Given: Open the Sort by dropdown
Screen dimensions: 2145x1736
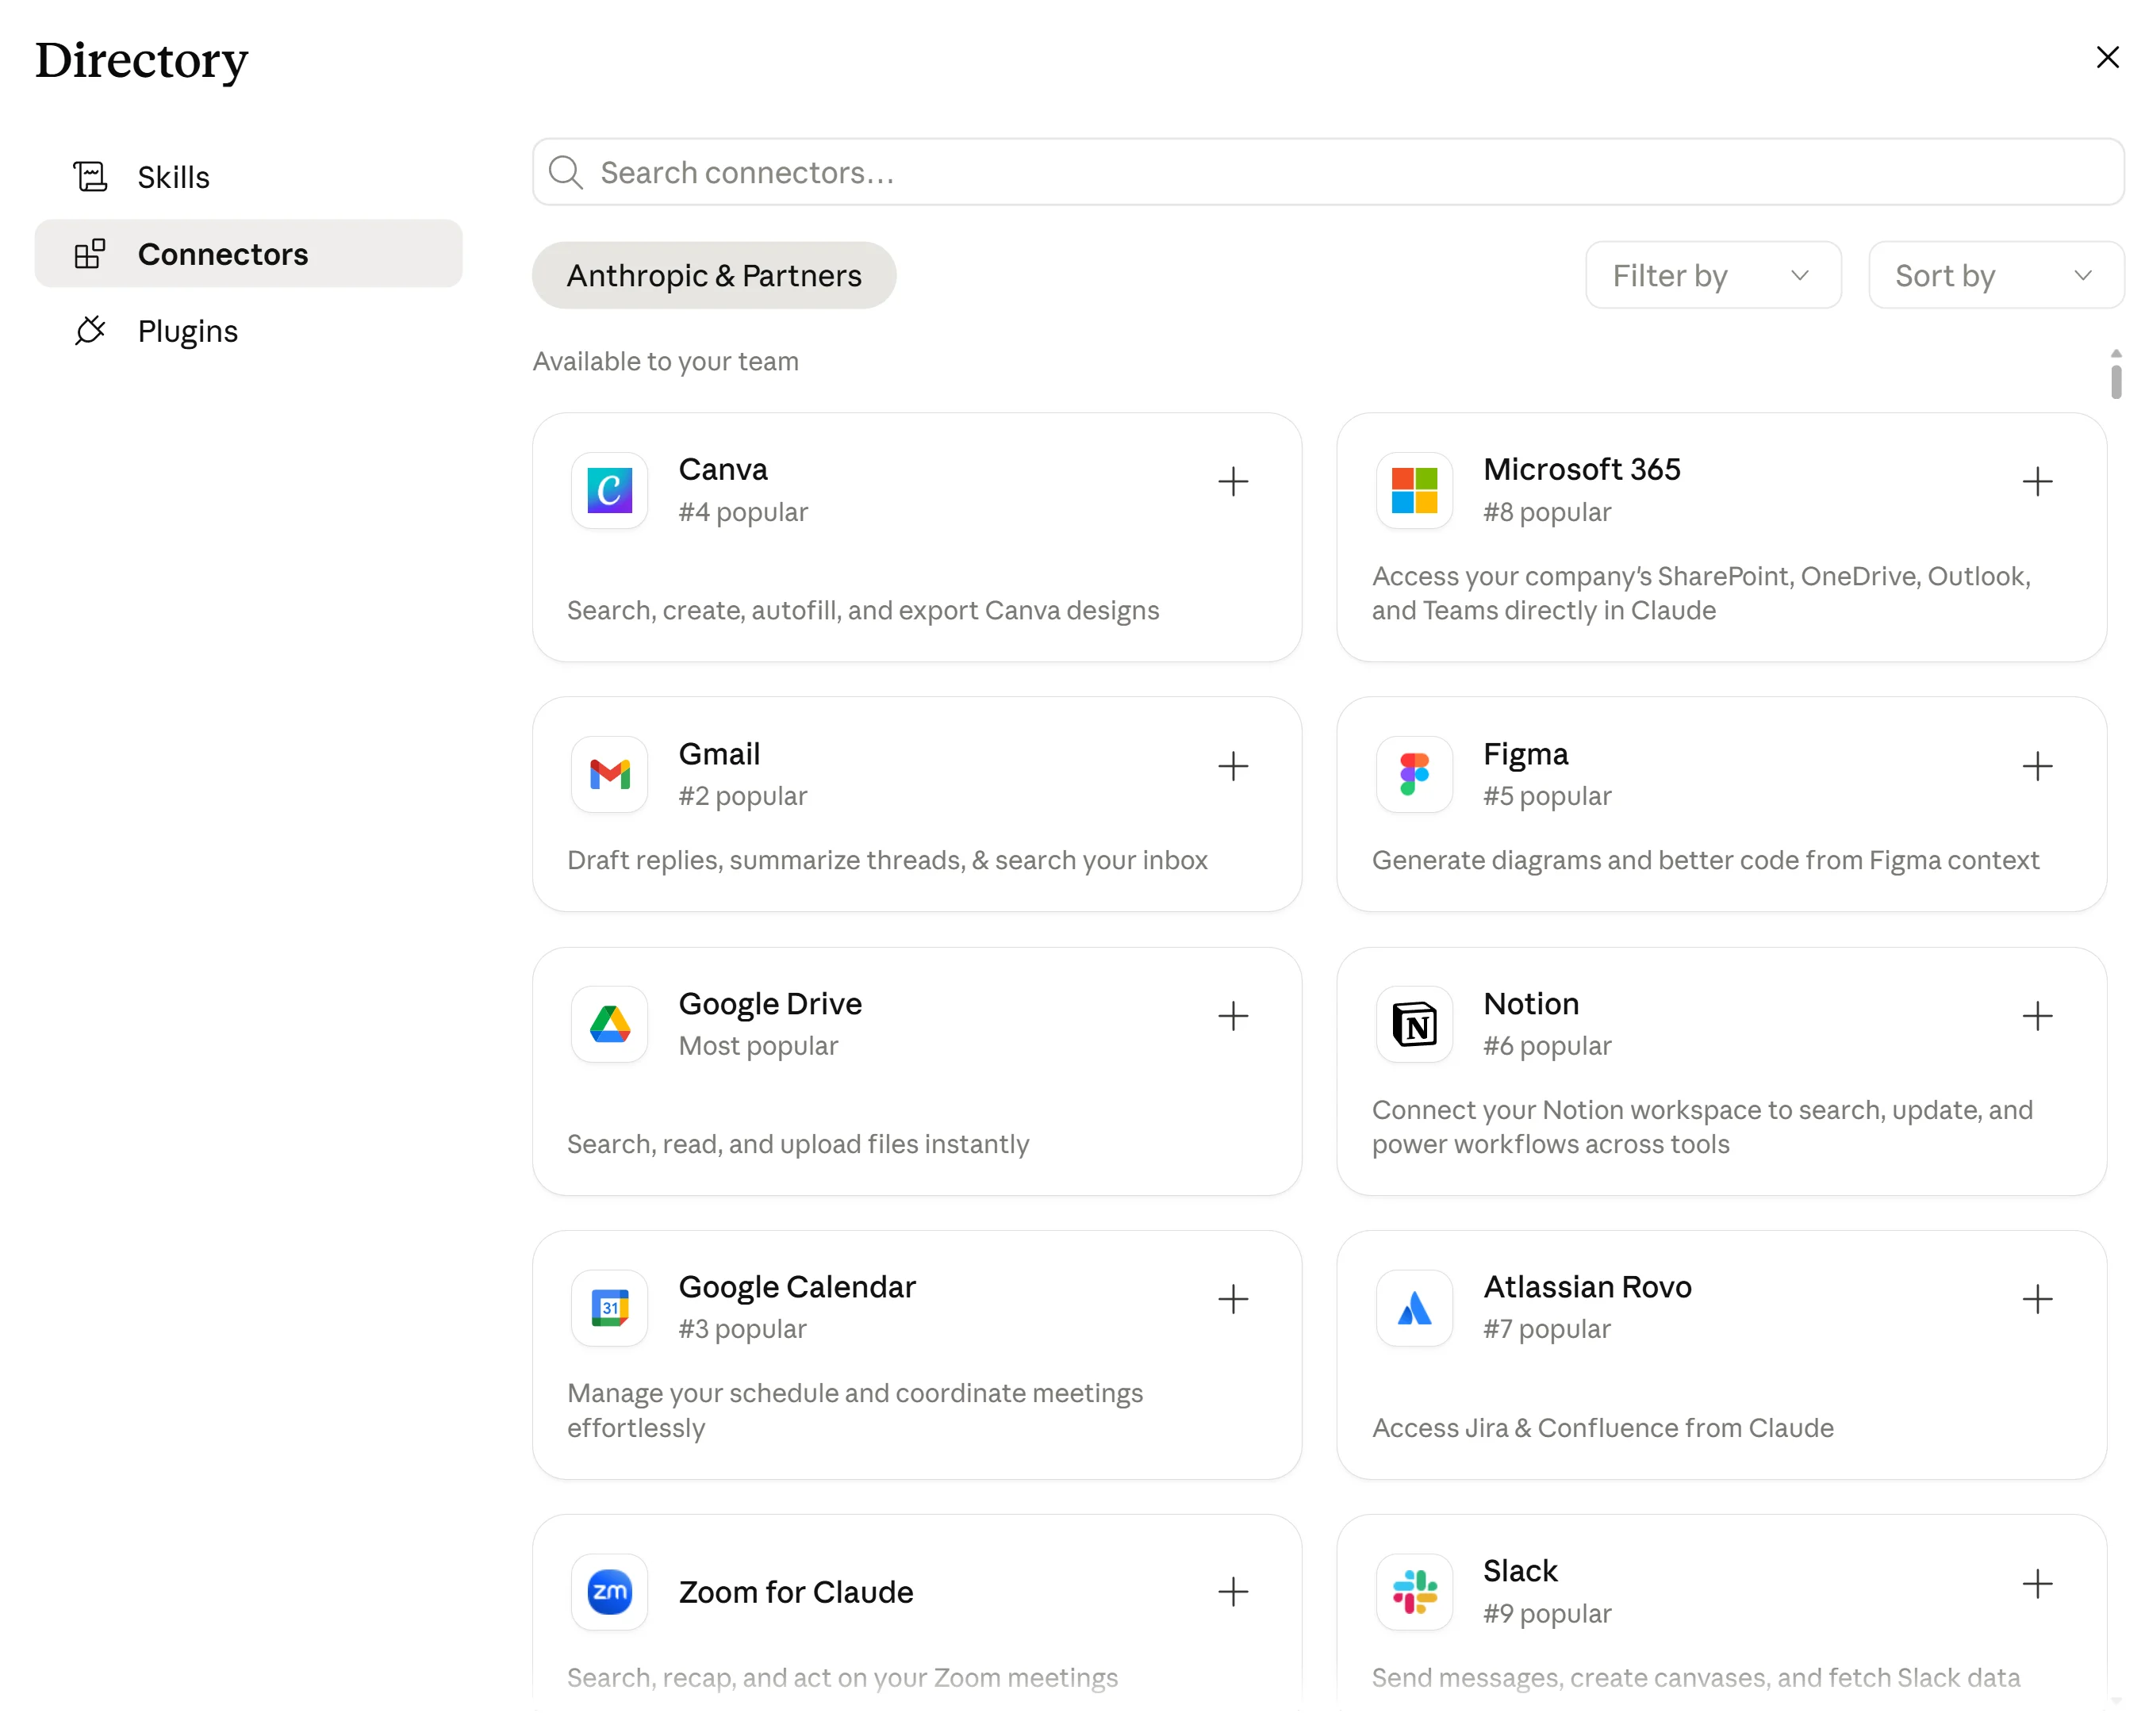Looking at the screenshot, I should 1996,275.
